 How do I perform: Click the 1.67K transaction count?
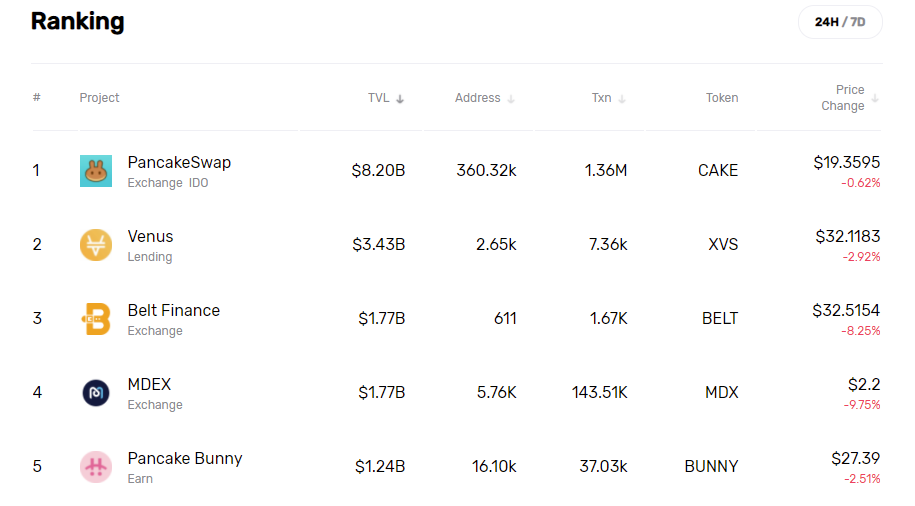[609, 319]
